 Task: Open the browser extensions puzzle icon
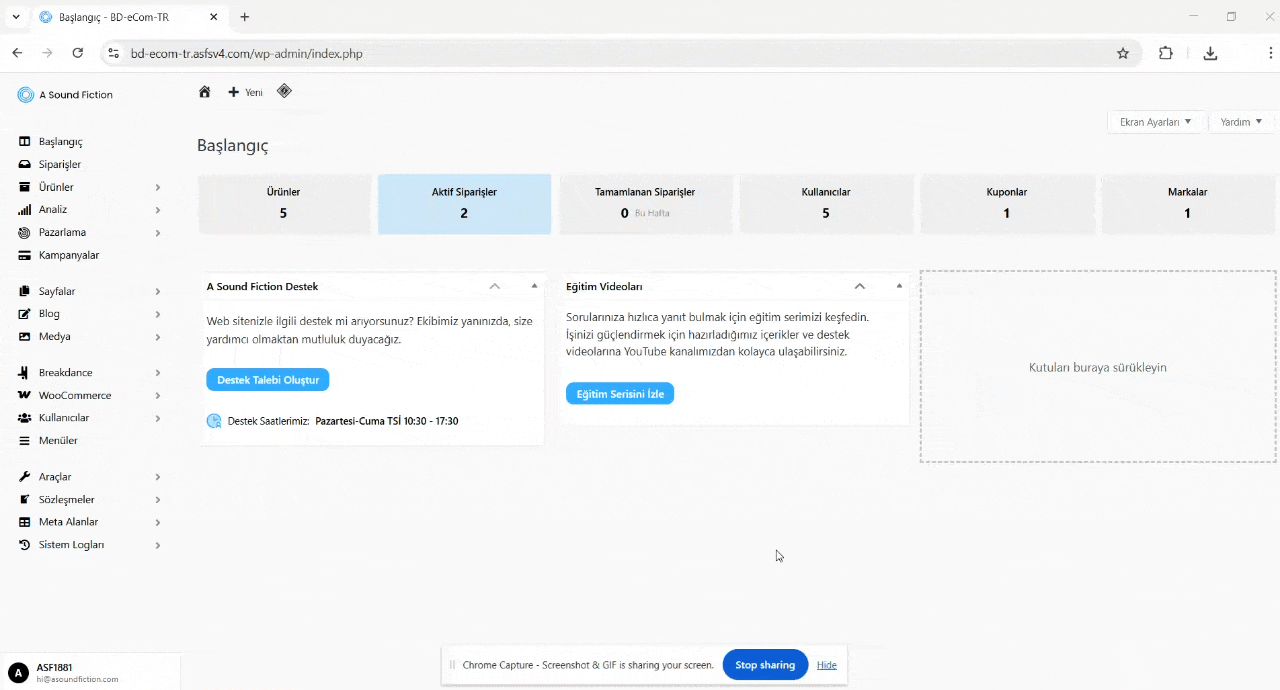pyautogui.click(x=1166, y=54)
